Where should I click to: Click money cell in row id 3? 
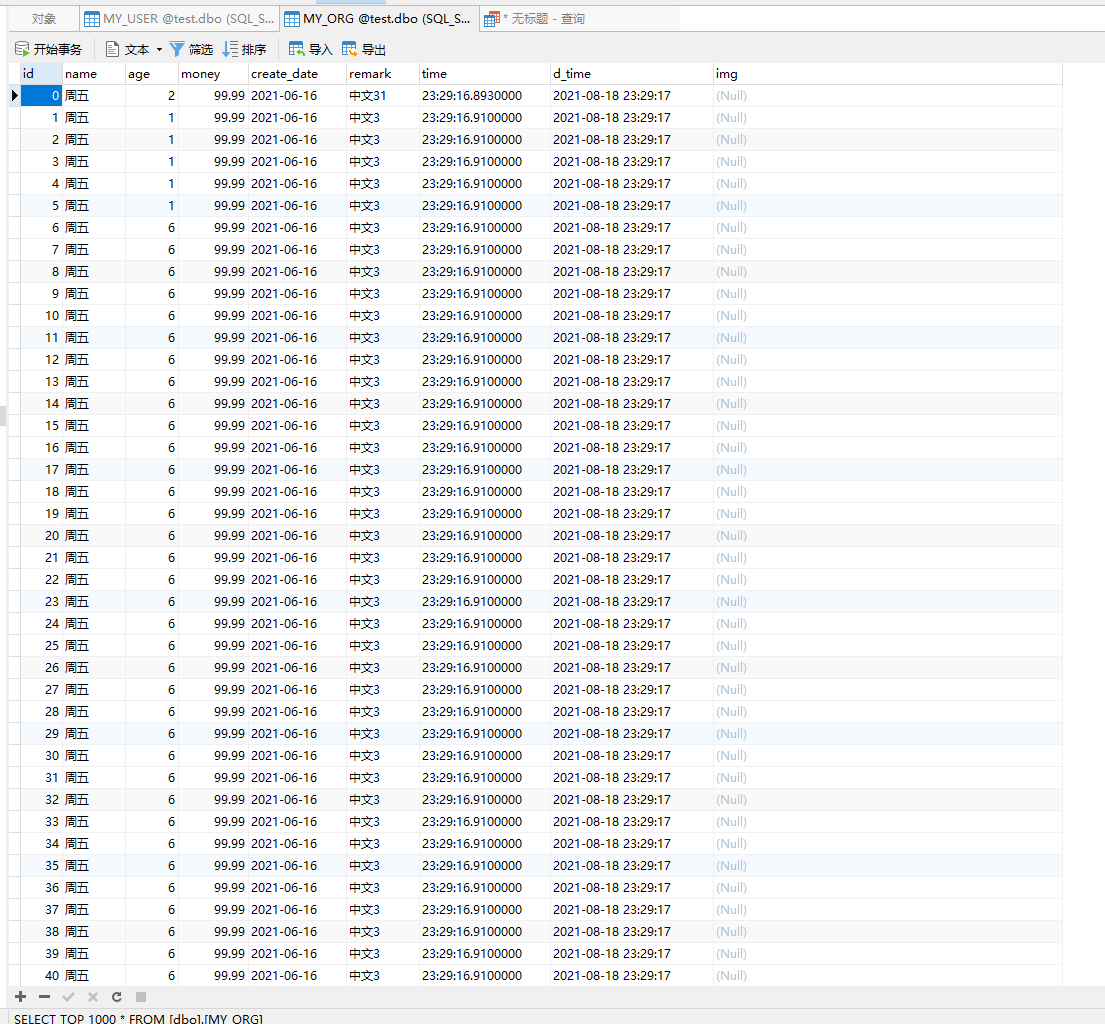point(213,161)
